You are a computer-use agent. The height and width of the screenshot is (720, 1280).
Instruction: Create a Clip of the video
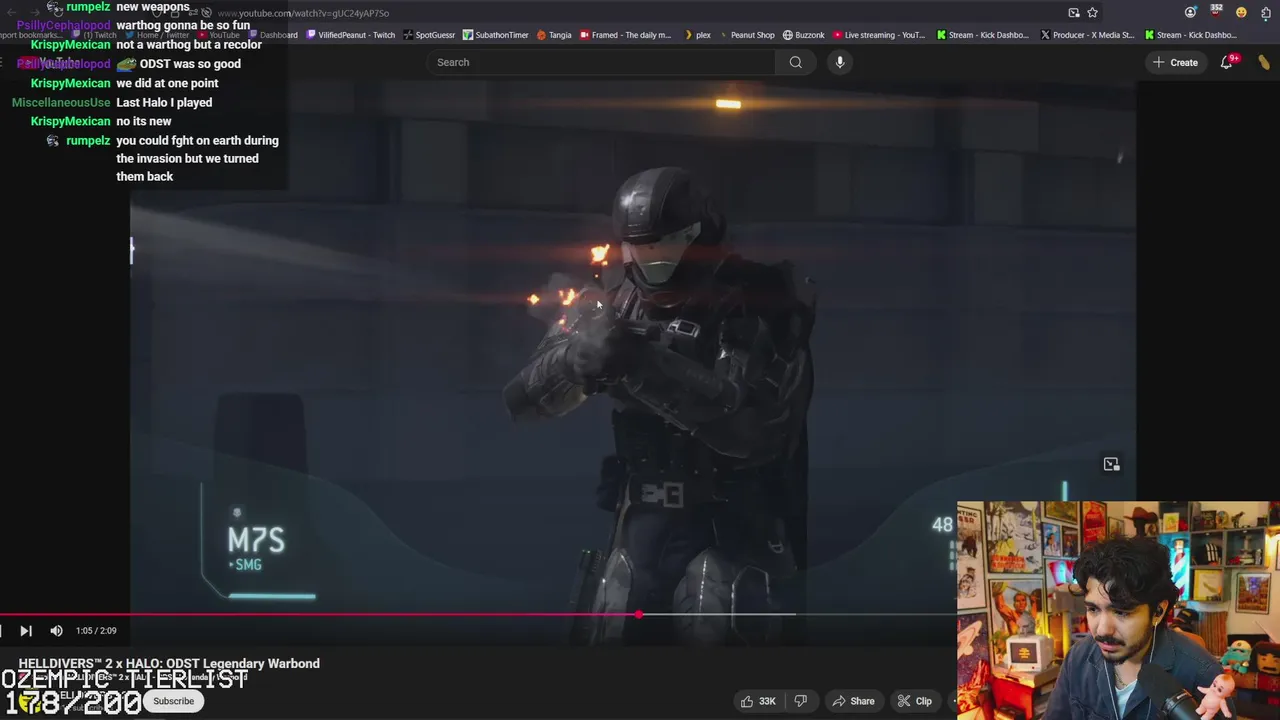click(x=914, y=701)
